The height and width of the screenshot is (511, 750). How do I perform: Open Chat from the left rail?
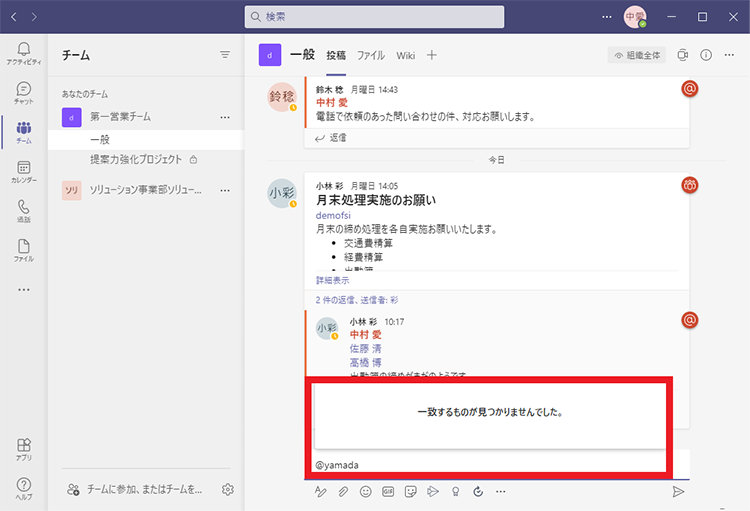(23, 93)
